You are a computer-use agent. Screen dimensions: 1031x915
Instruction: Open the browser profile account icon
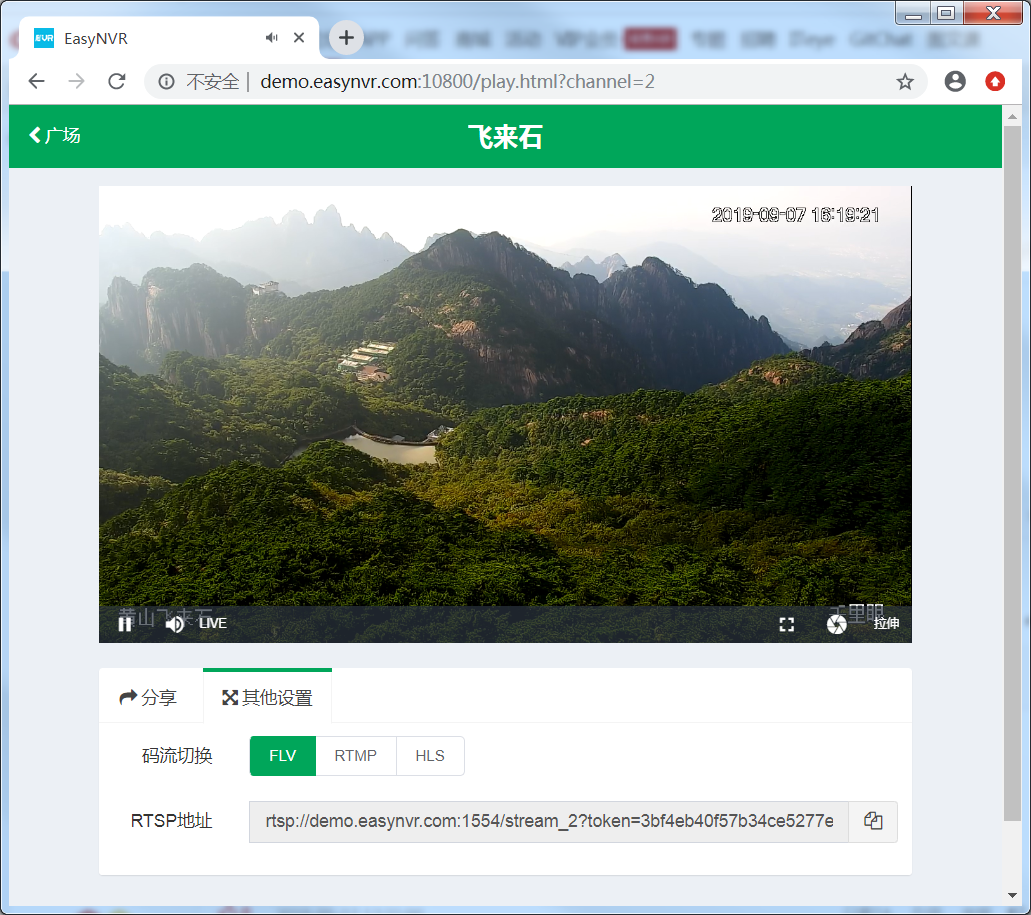click(955, 82)
